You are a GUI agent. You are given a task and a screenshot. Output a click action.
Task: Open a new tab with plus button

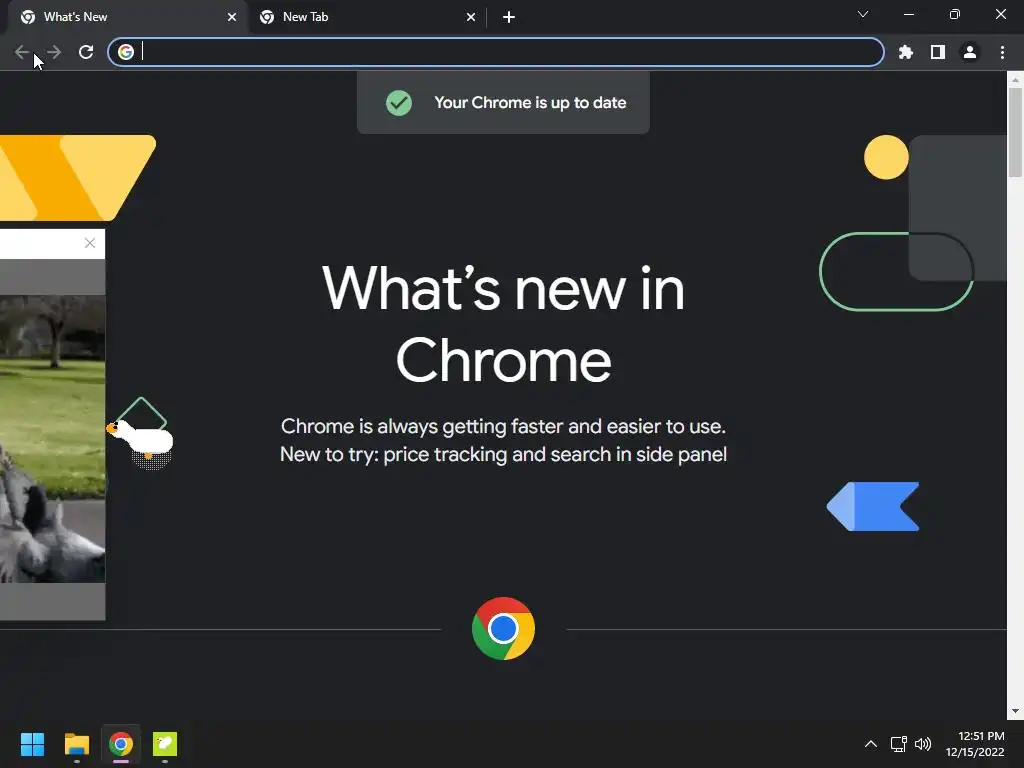[x=509, y=17]
